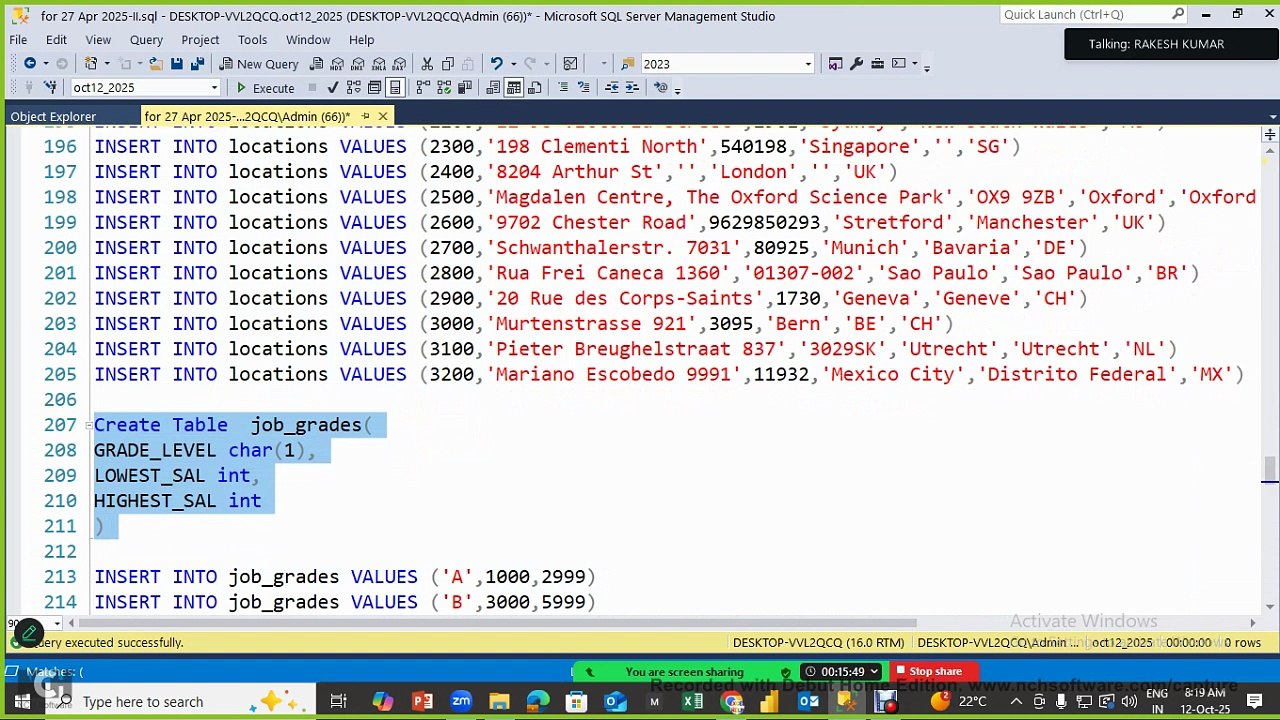Open New Project dropdown arrow
Viewport: 1280px width, 720px height.
coord(107,63)
